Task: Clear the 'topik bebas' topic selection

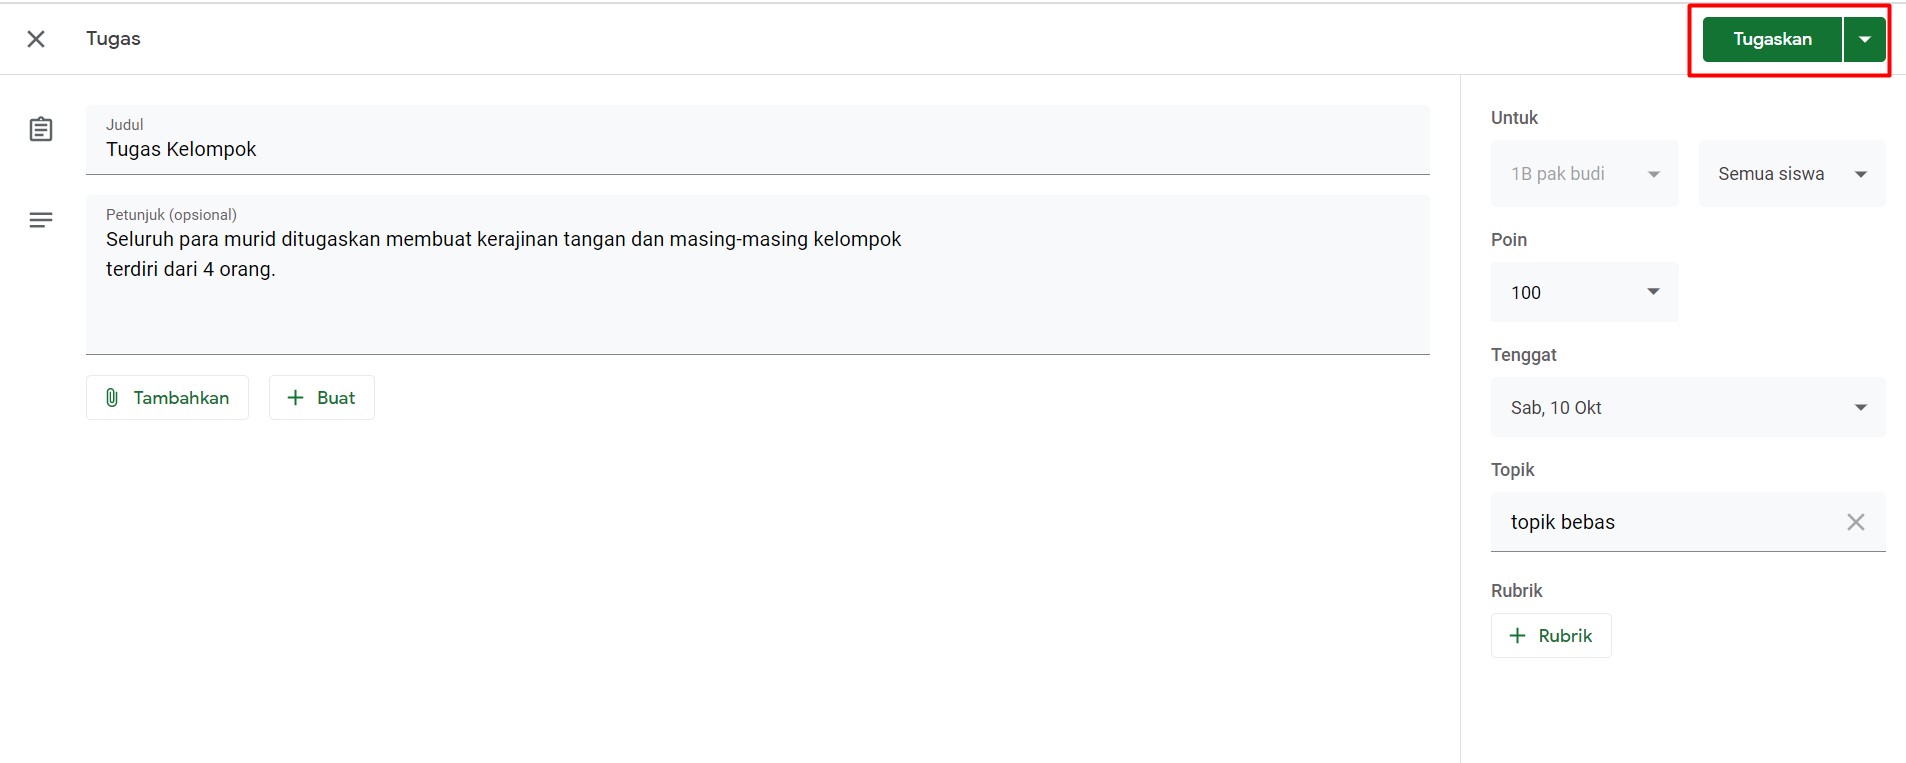Action: [1857, 521]
